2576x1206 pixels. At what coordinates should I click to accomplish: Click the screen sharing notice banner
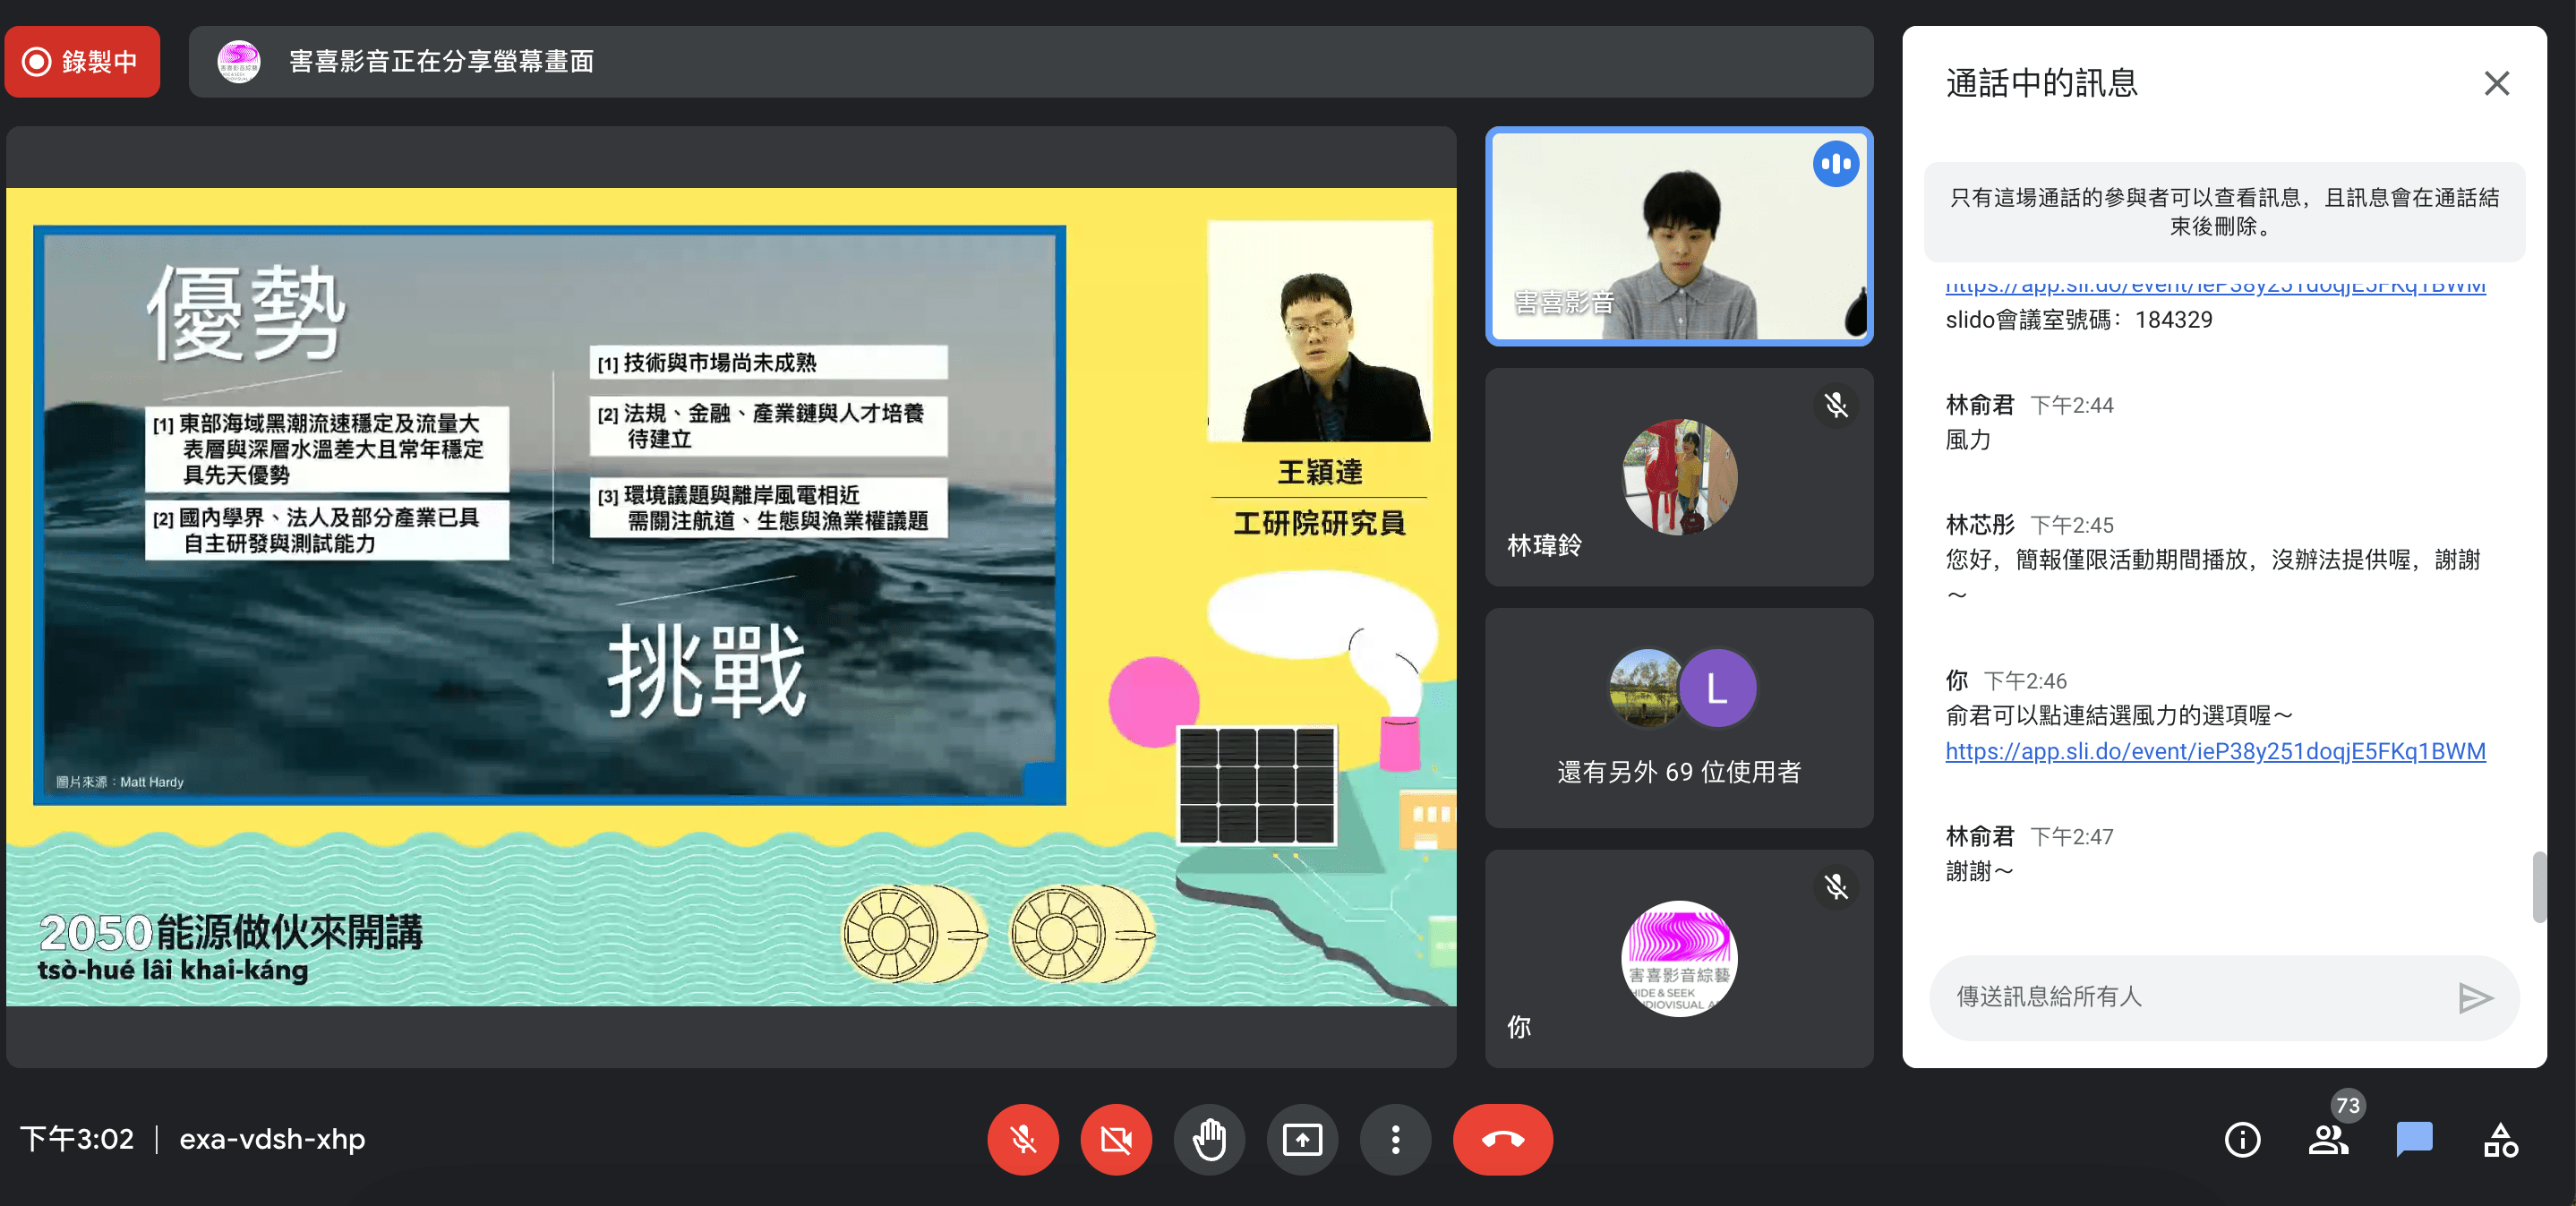1030,62
